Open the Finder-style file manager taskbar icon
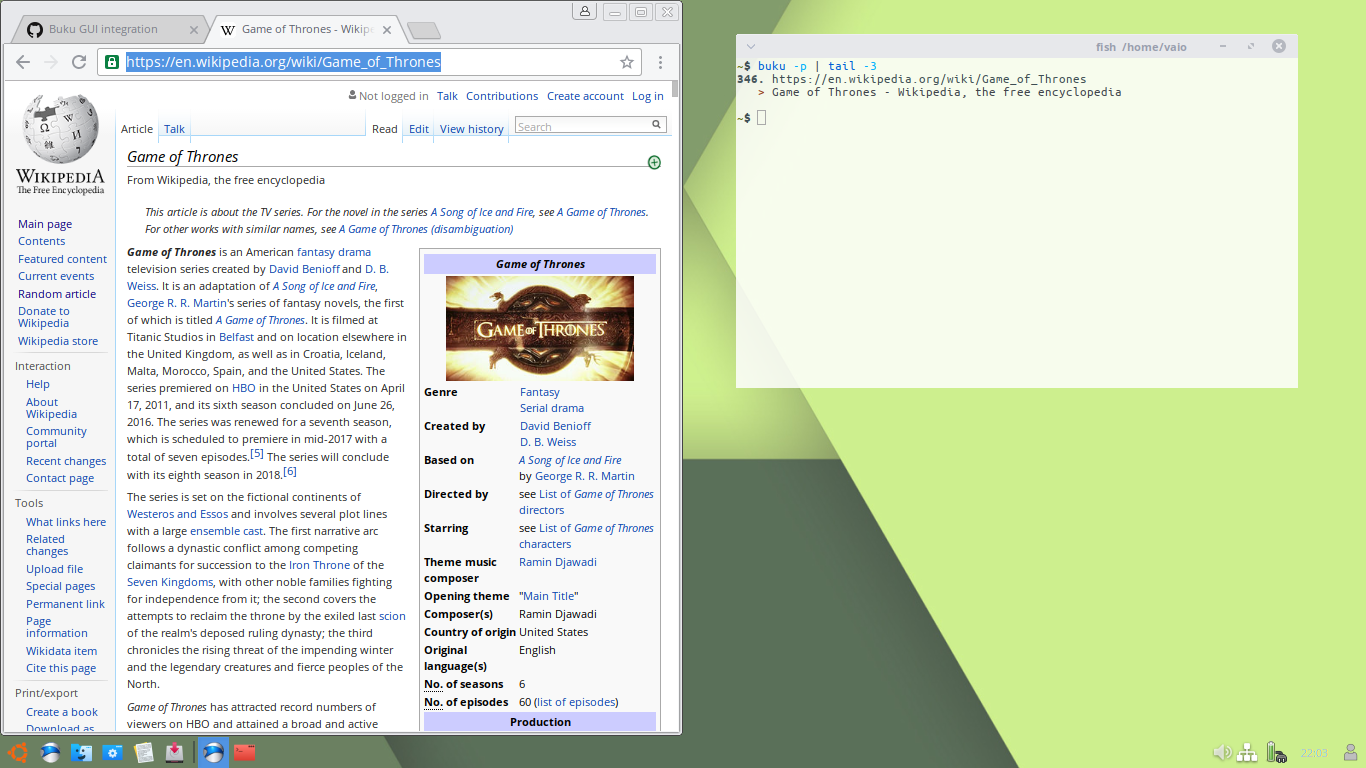 click(81, 752)
